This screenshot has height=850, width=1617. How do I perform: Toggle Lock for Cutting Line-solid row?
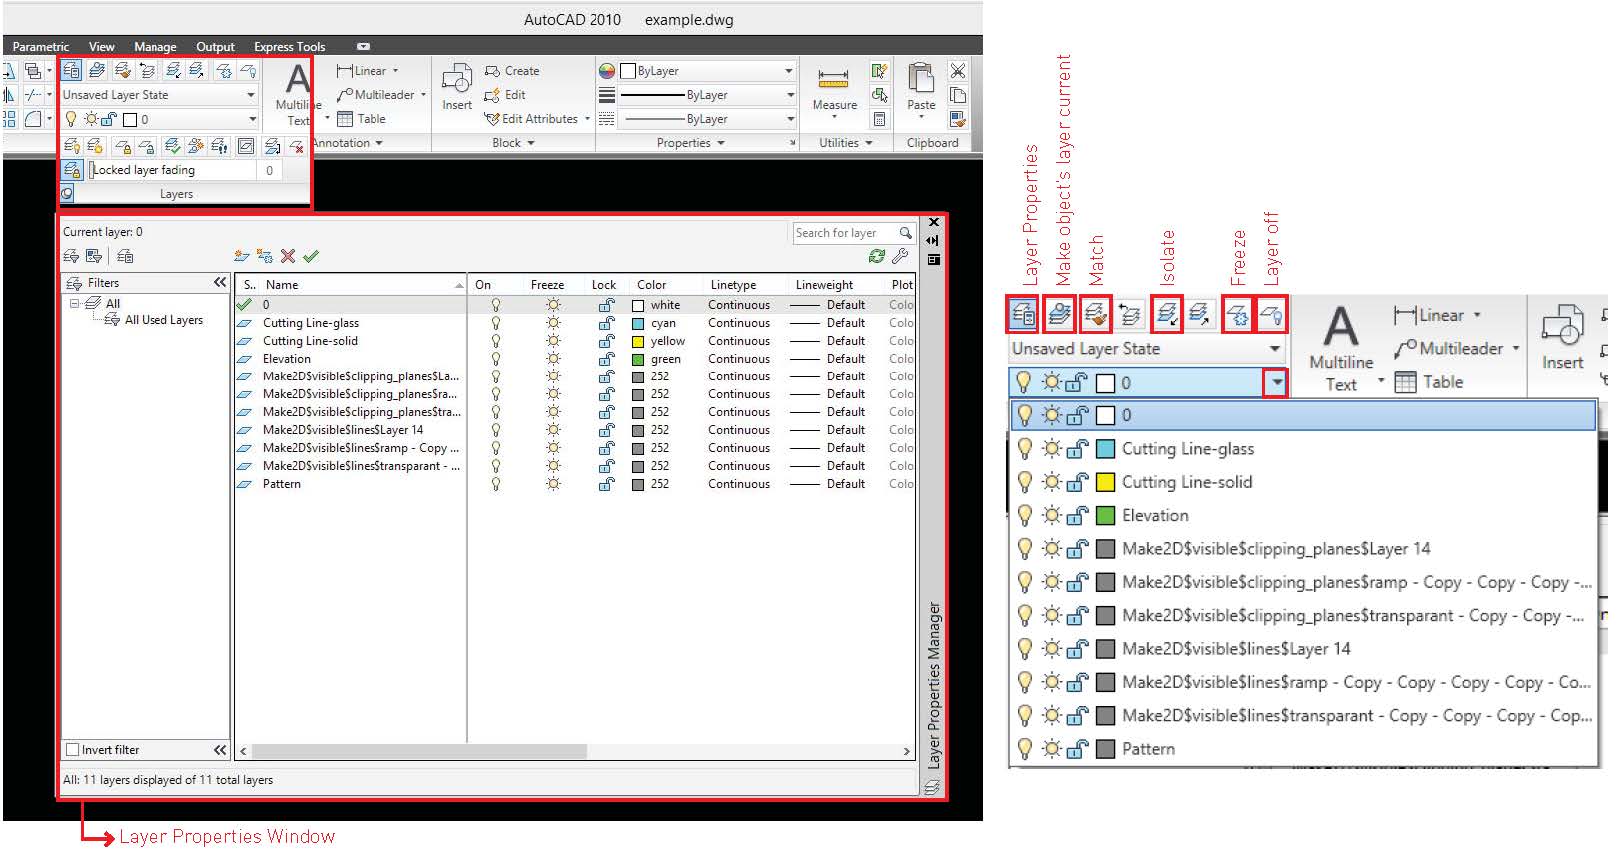pyautogui.click(x=606, y=341)
